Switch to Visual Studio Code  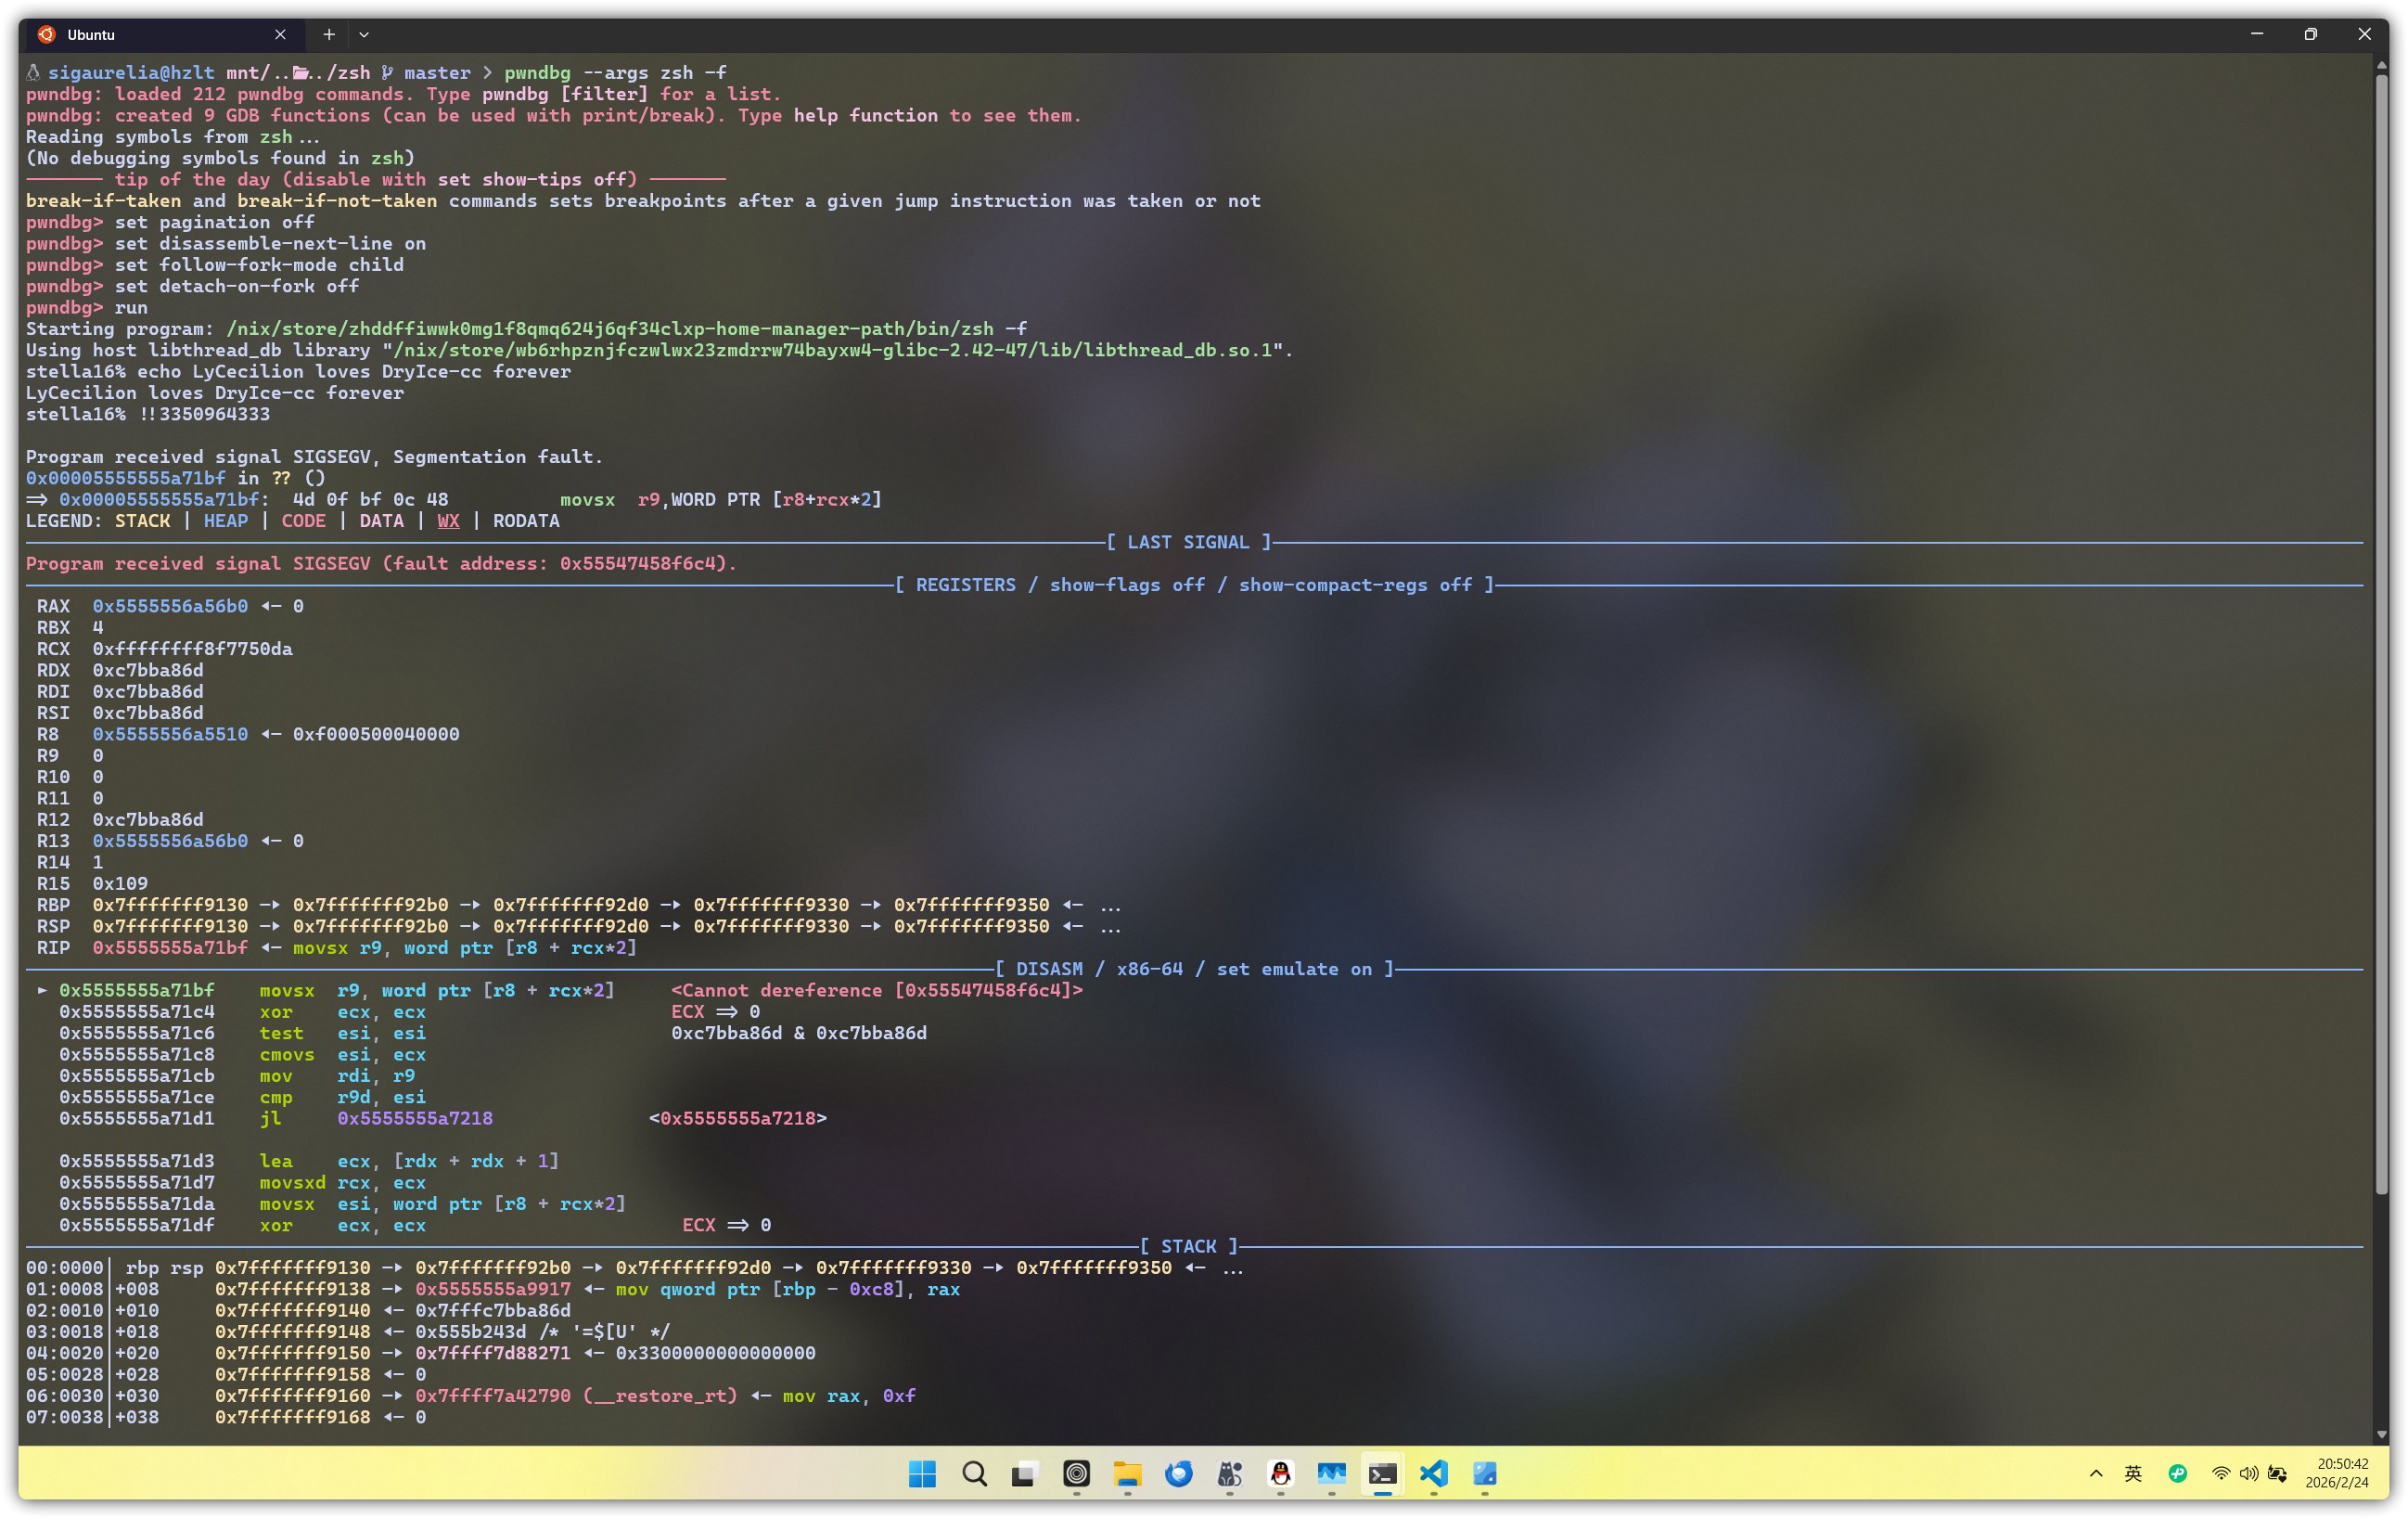pyautogui.click(x=1433, y=1473)
